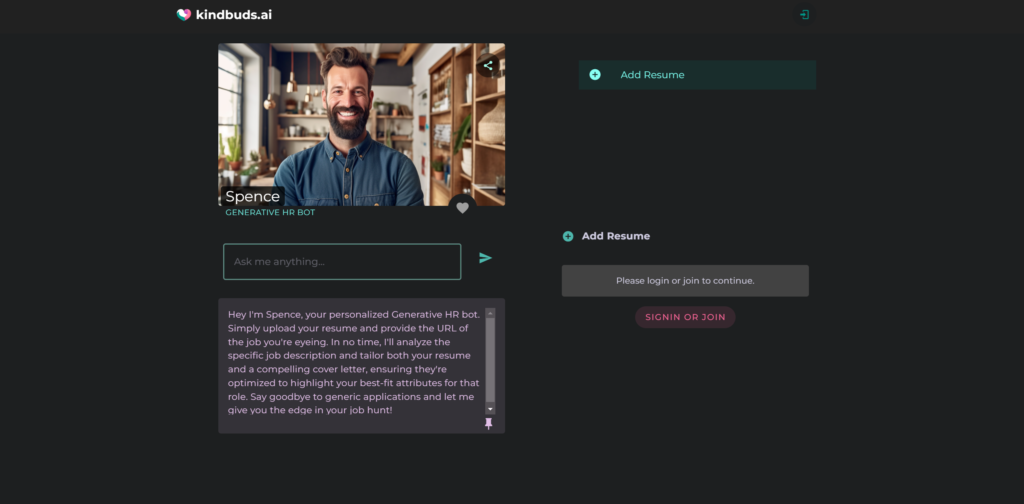1024x504 pixels.
Task: Click the login icon in top bar
Action: 804,15
